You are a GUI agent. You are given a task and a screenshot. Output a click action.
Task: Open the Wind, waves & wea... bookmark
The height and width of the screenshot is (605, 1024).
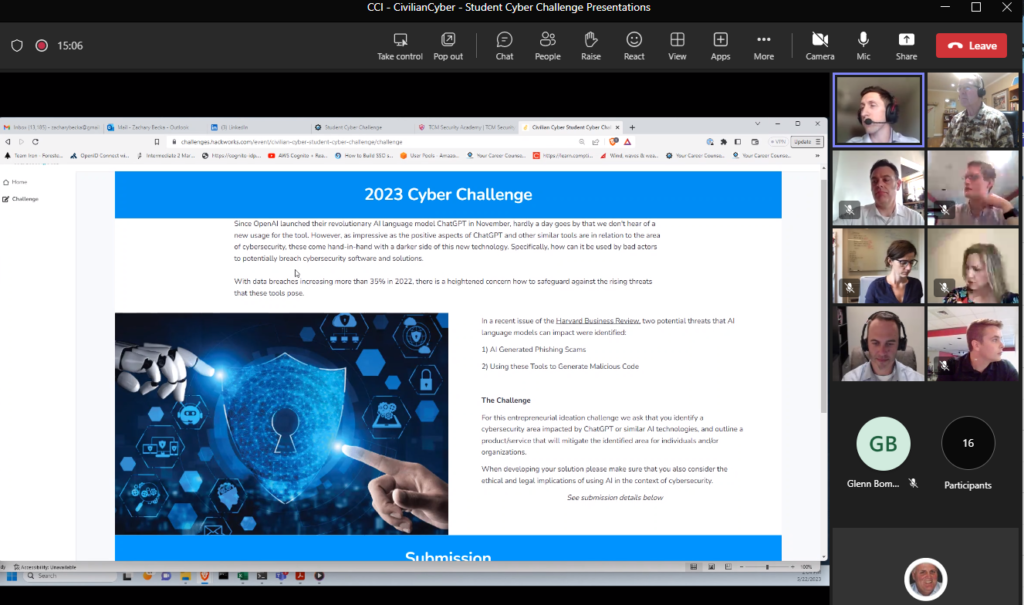(x=629, y=155)
